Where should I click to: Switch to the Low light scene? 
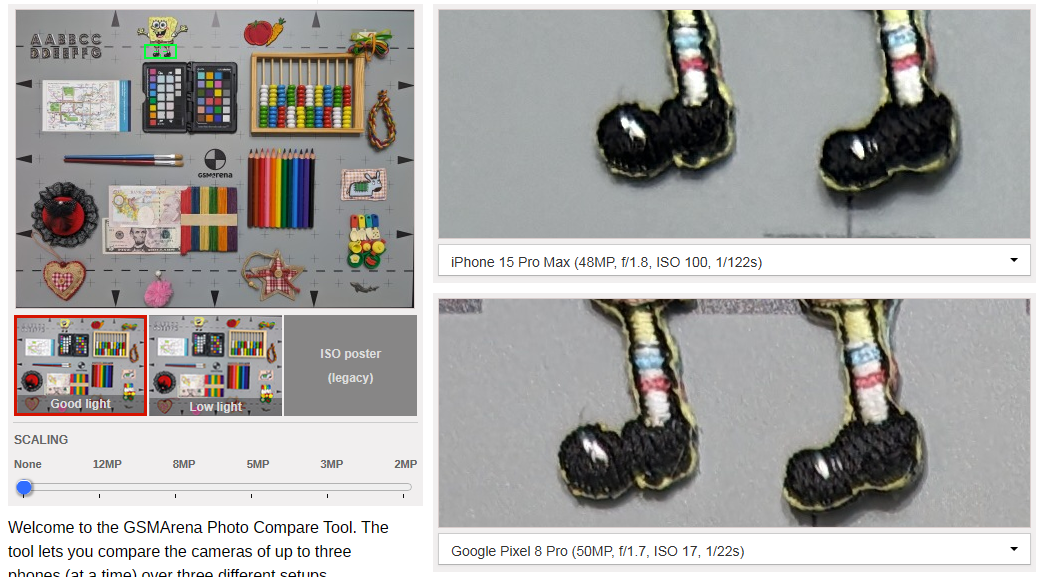[216, 365]
